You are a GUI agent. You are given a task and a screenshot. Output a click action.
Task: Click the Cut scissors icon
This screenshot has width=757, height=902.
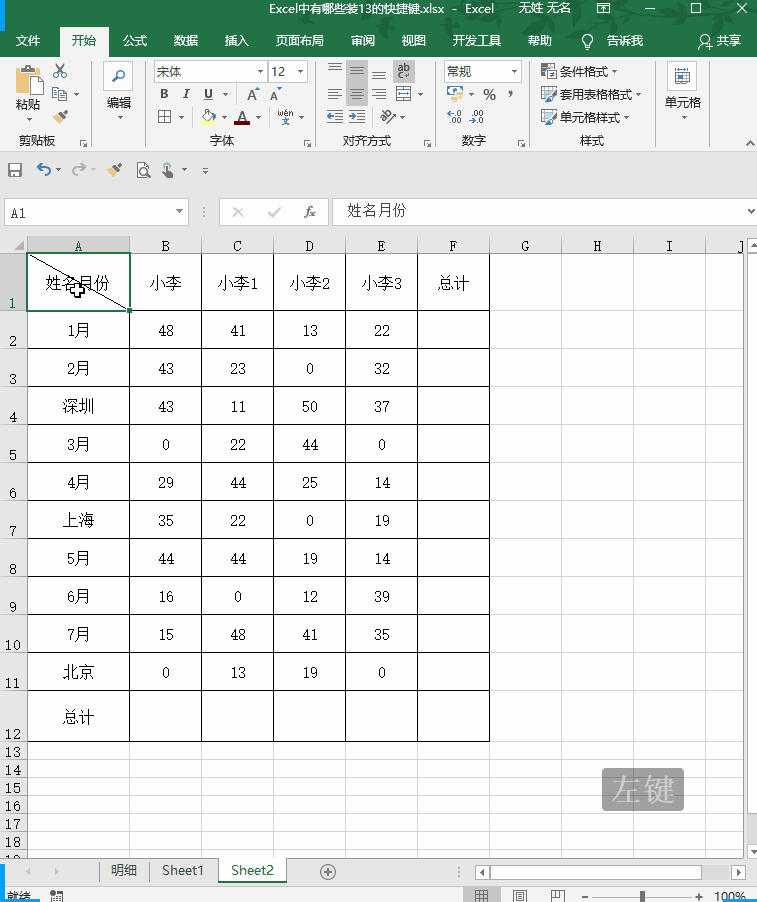pyautogui.click(x=59, y=71)
